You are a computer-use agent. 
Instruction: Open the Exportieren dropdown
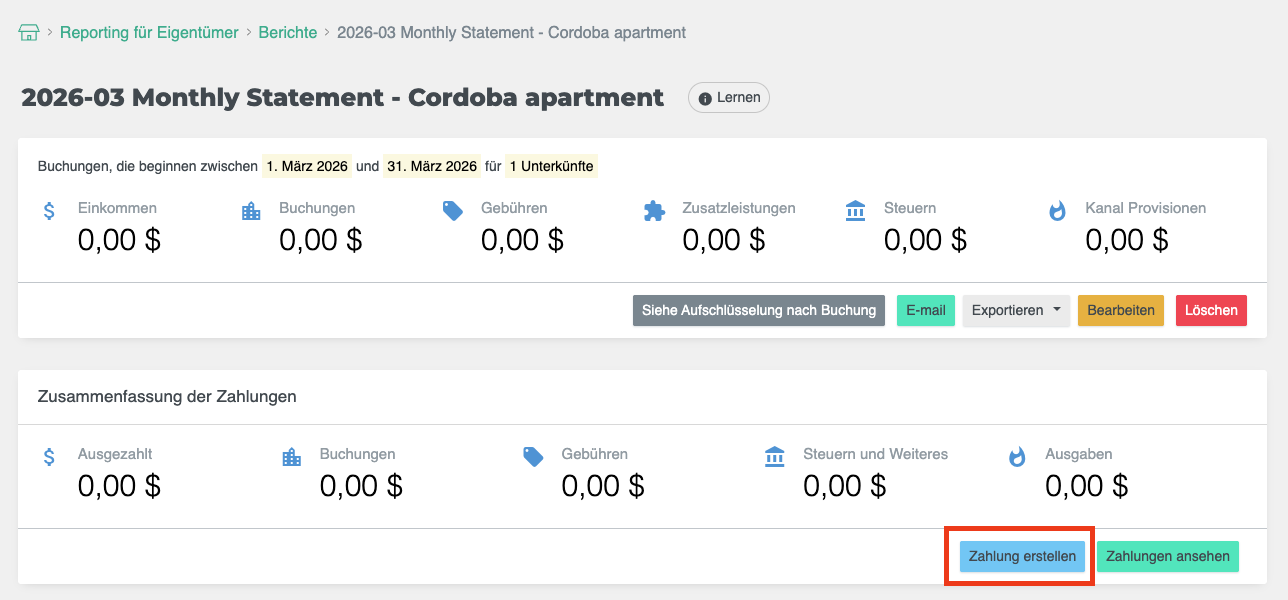tap(1016, 310)
